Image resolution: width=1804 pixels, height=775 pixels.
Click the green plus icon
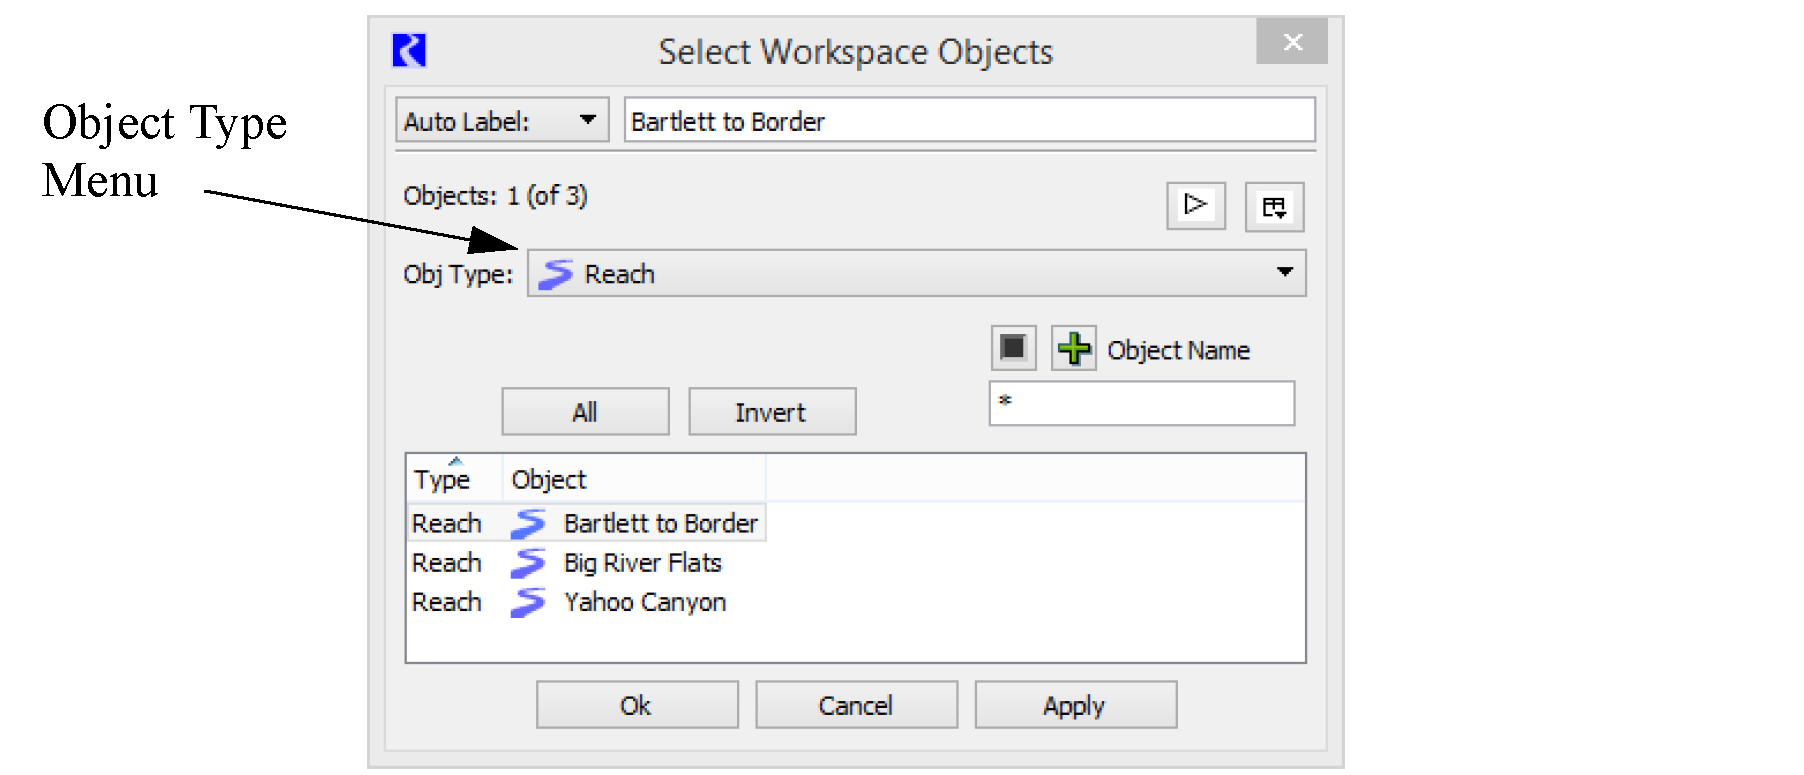(1073, 349)
